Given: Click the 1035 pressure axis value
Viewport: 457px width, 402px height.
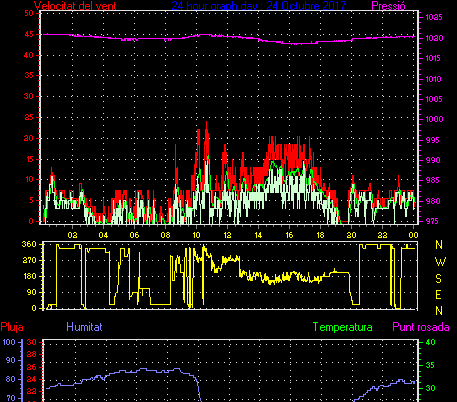Looking at the screenshot, I should click(x=434, y=17).
